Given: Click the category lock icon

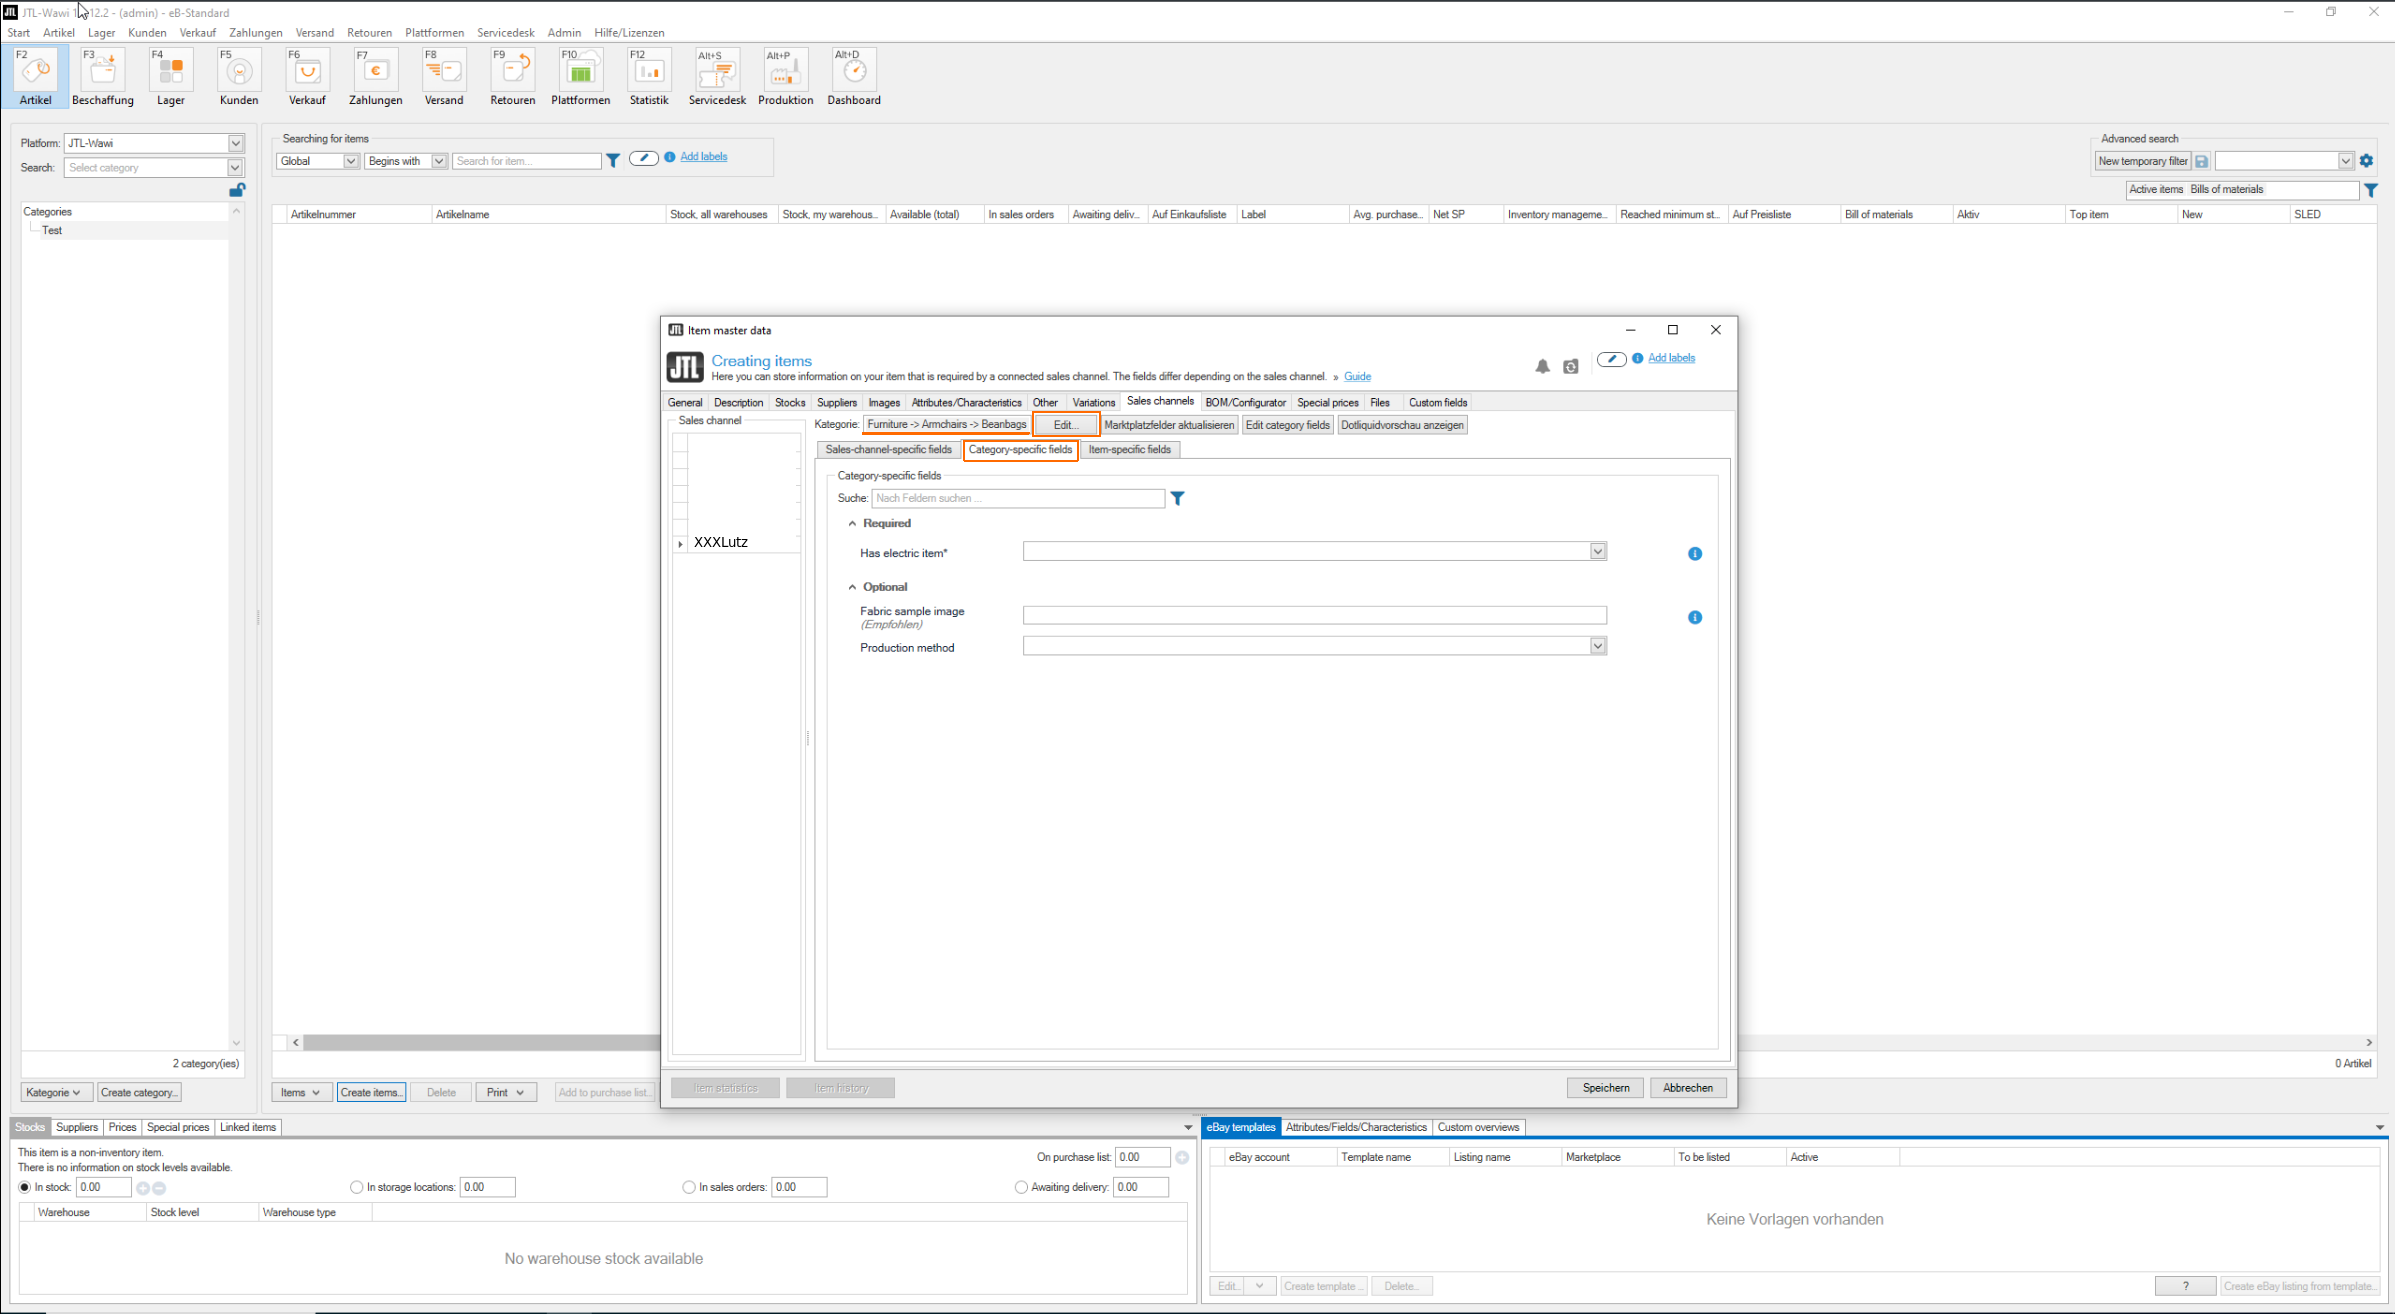Looking at the screenshot, I should pos(237,190).
